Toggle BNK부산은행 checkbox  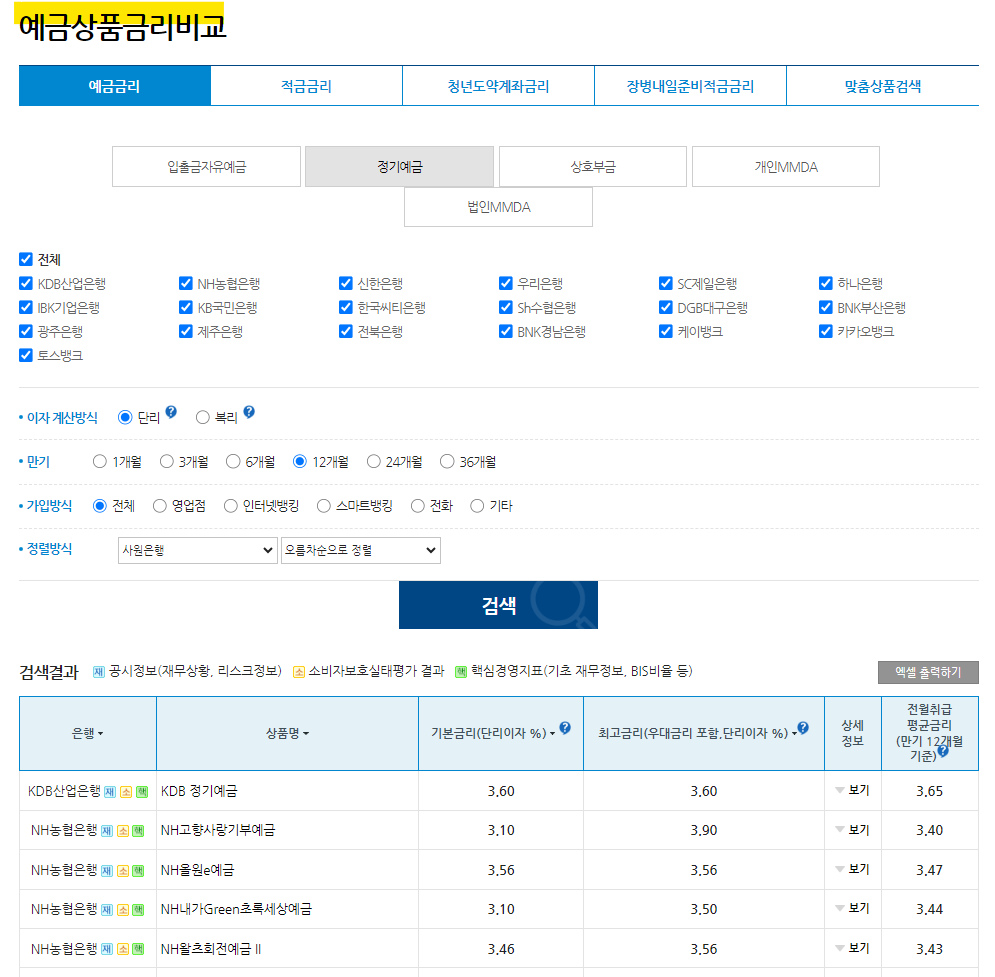point(826,307)
